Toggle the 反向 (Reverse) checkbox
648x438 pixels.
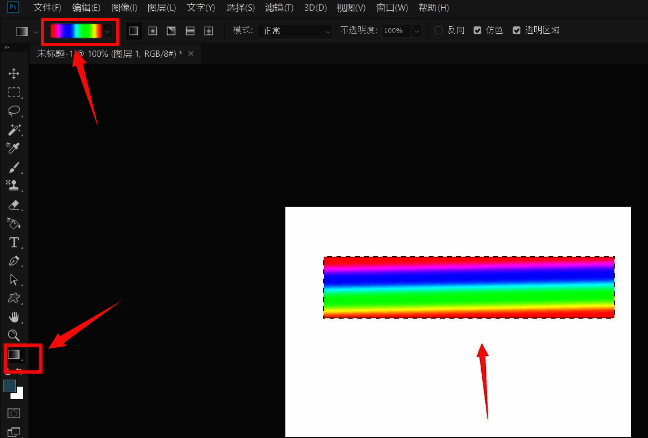(x=440, y=31)
